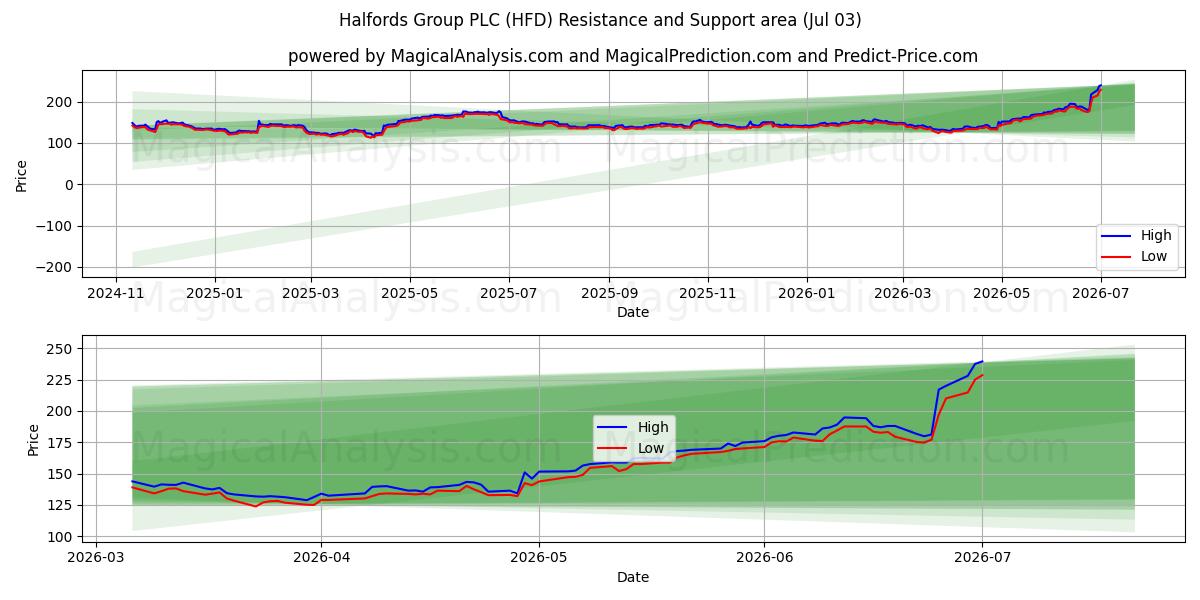Click top chart x-axis label '2026-07'

pyautogui.click(x=1102, y=292)
